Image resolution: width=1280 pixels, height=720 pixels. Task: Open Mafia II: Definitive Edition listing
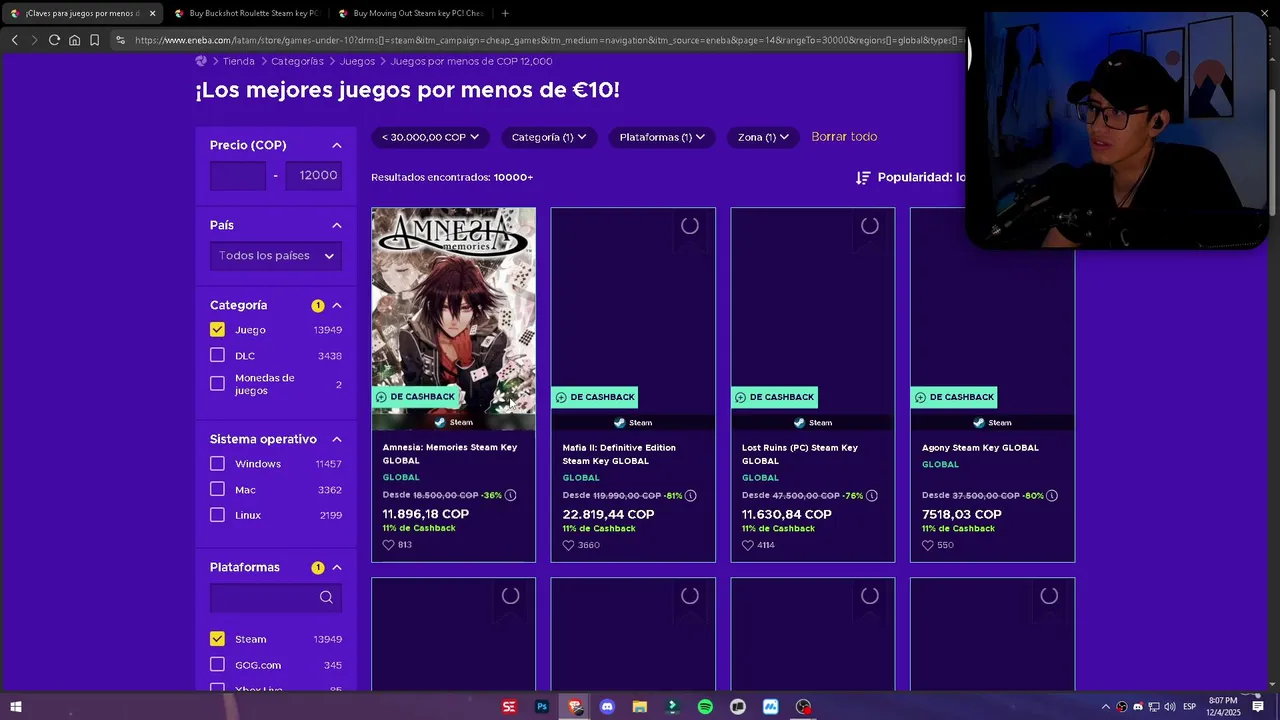[x=619, y=454]
